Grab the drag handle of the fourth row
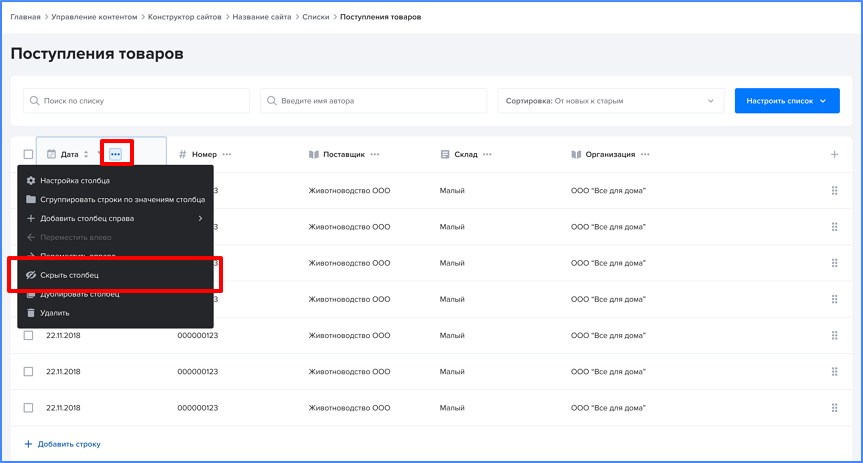This screenshot has width=863, height=463. 834,299
